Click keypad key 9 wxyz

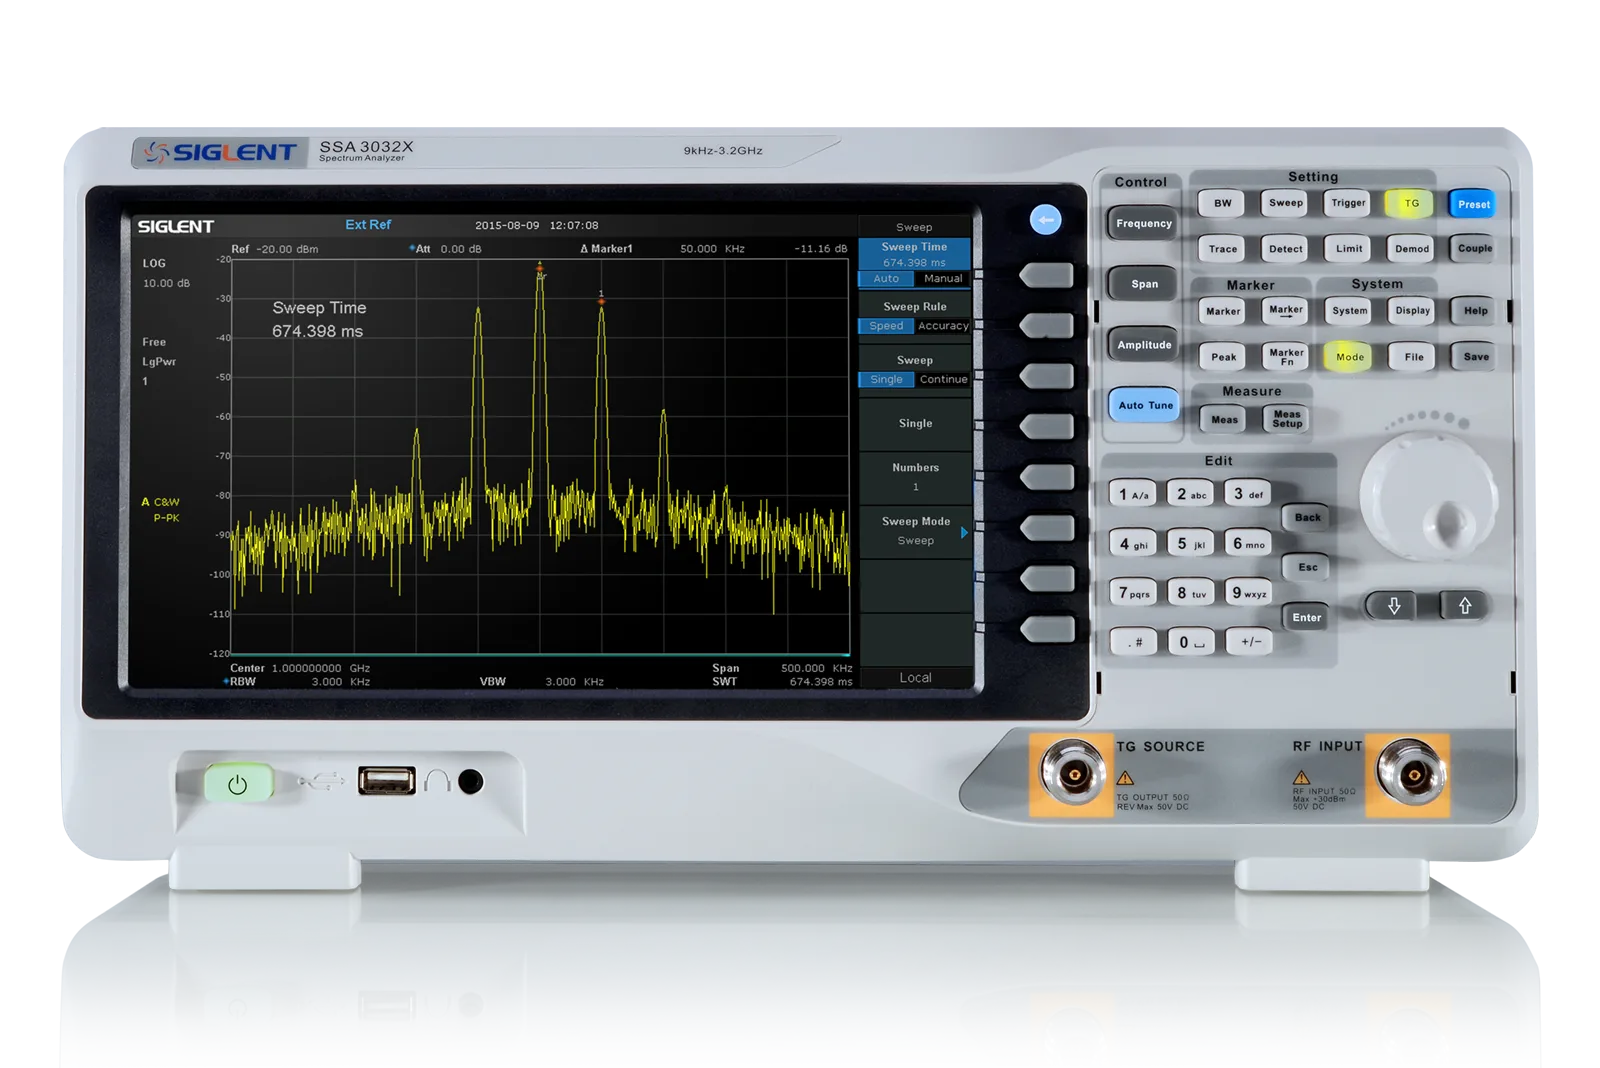(1248, 593)
